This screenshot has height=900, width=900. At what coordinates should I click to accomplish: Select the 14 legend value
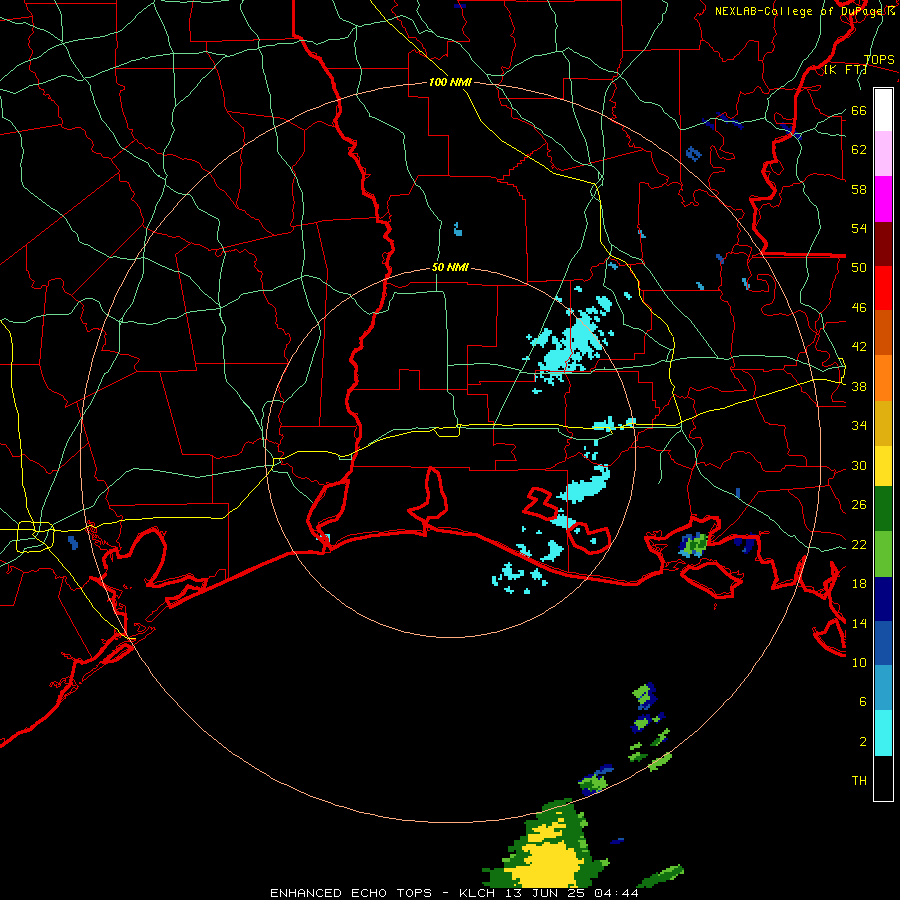(x=859, y=623)
